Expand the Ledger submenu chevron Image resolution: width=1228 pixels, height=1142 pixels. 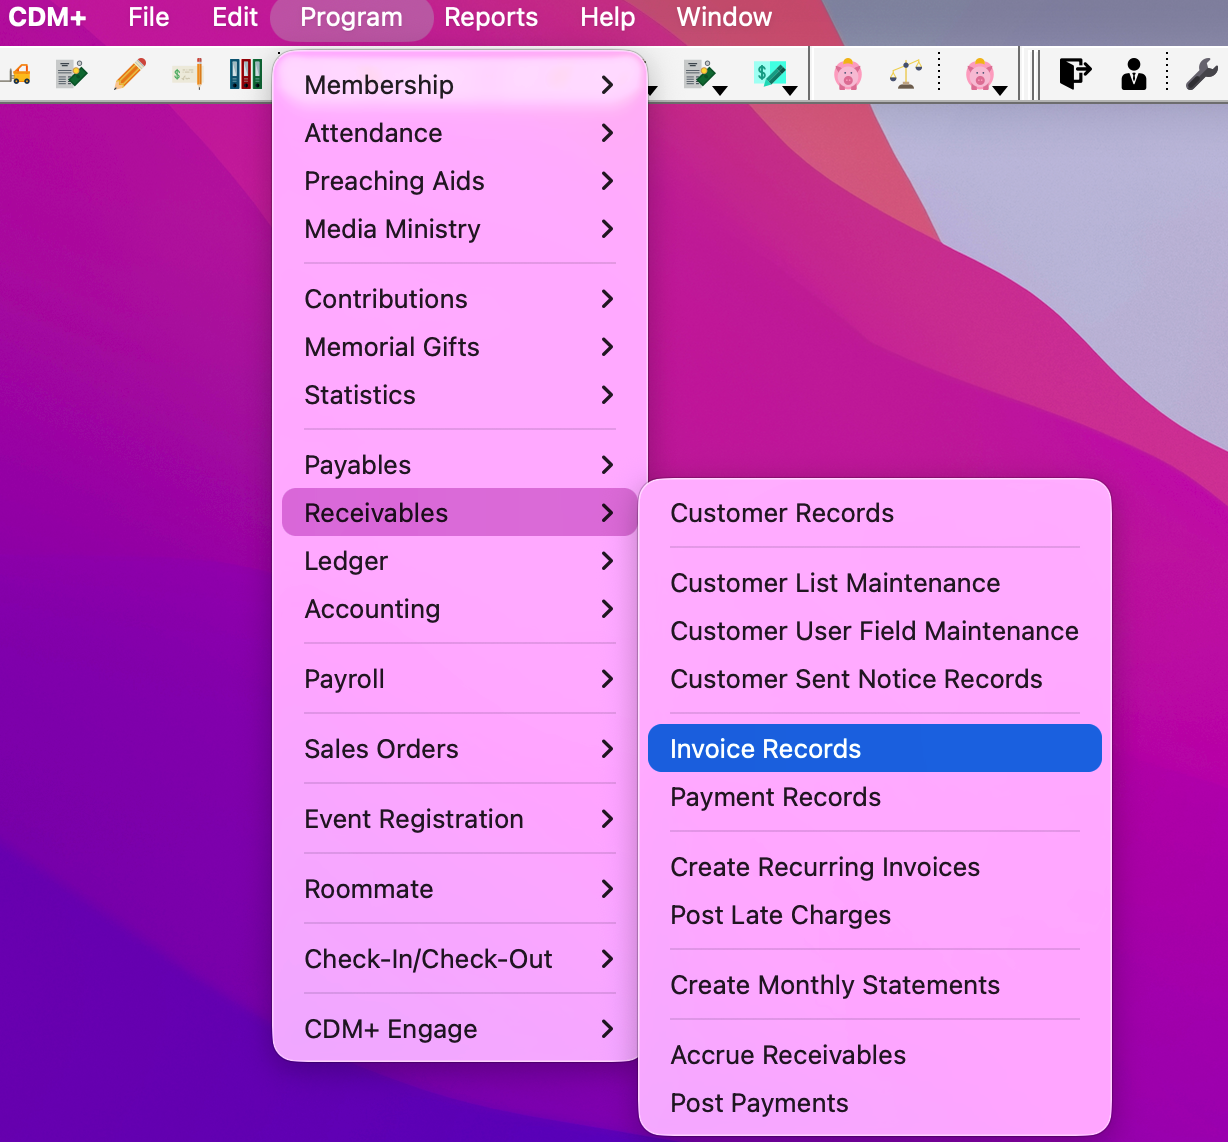[x=607, y=561]
